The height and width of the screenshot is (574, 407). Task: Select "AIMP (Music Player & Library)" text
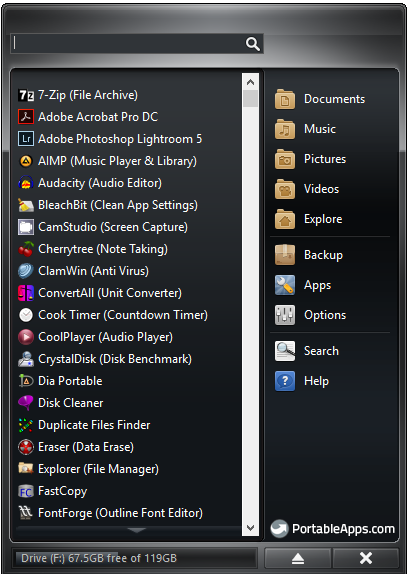117,161
